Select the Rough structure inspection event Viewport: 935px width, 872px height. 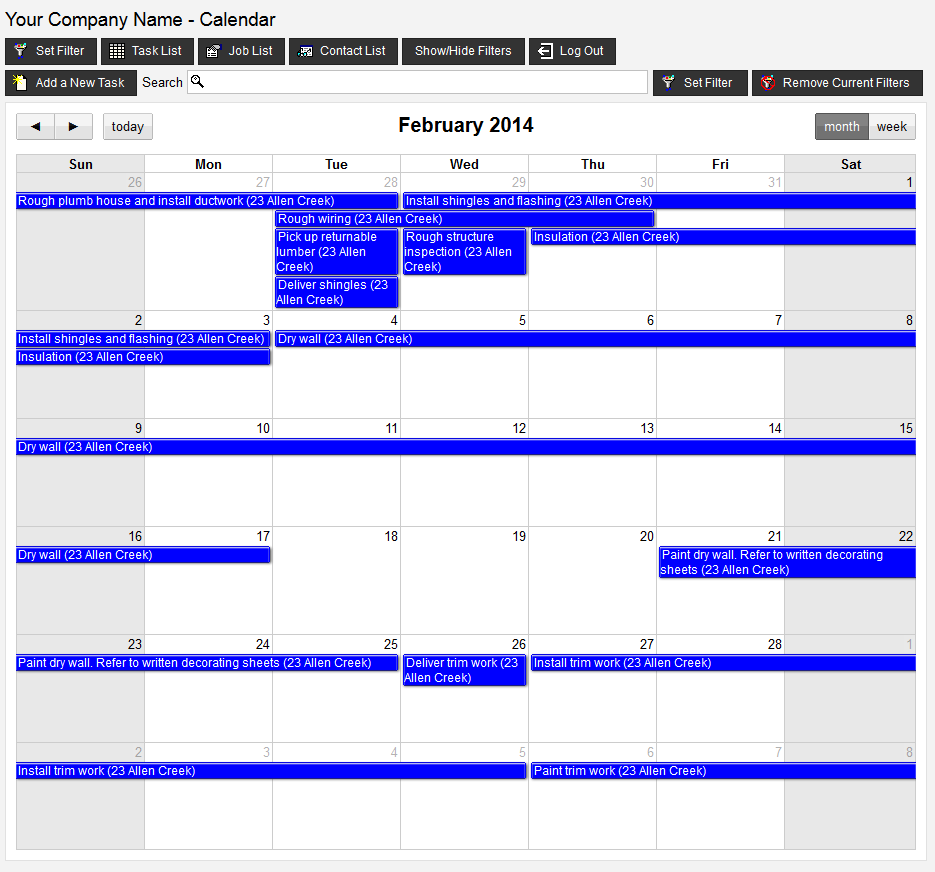(464, 252)
